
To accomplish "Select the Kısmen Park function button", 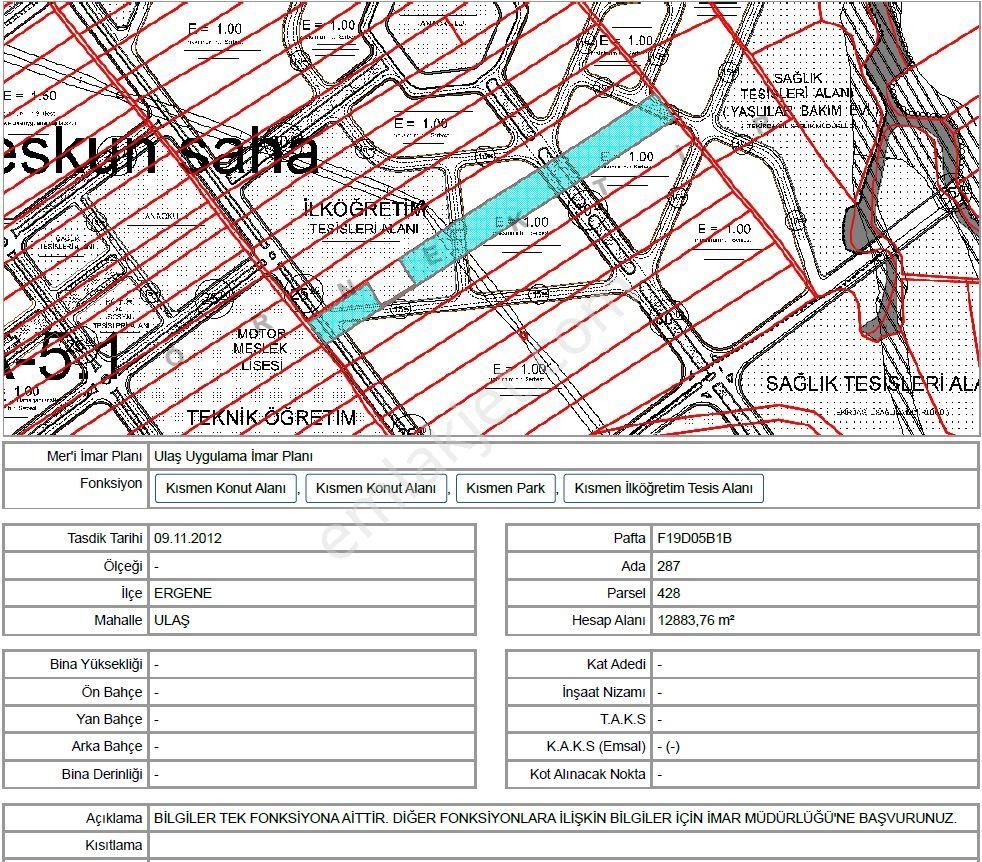I will point(506,488).
